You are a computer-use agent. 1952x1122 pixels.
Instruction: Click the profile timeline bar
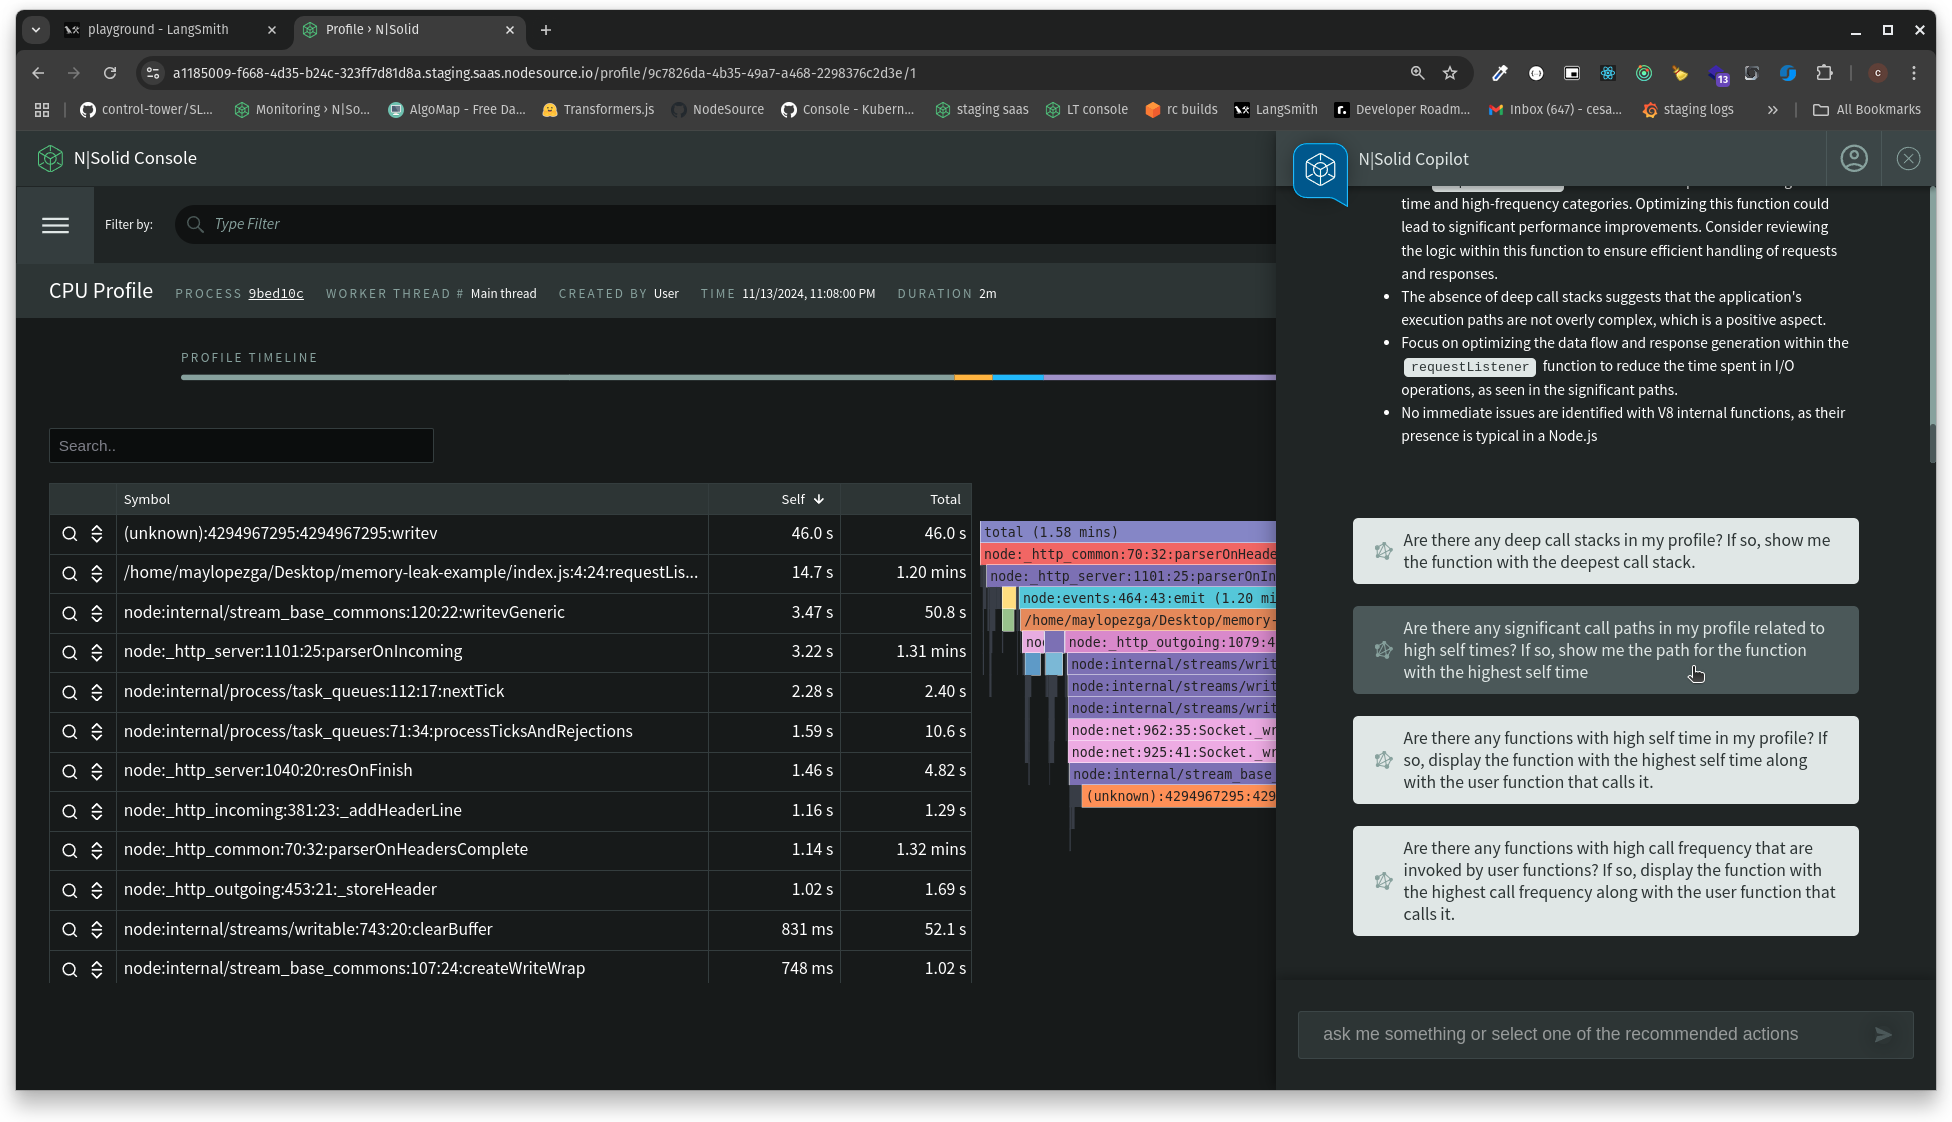[x=728, y=377]
